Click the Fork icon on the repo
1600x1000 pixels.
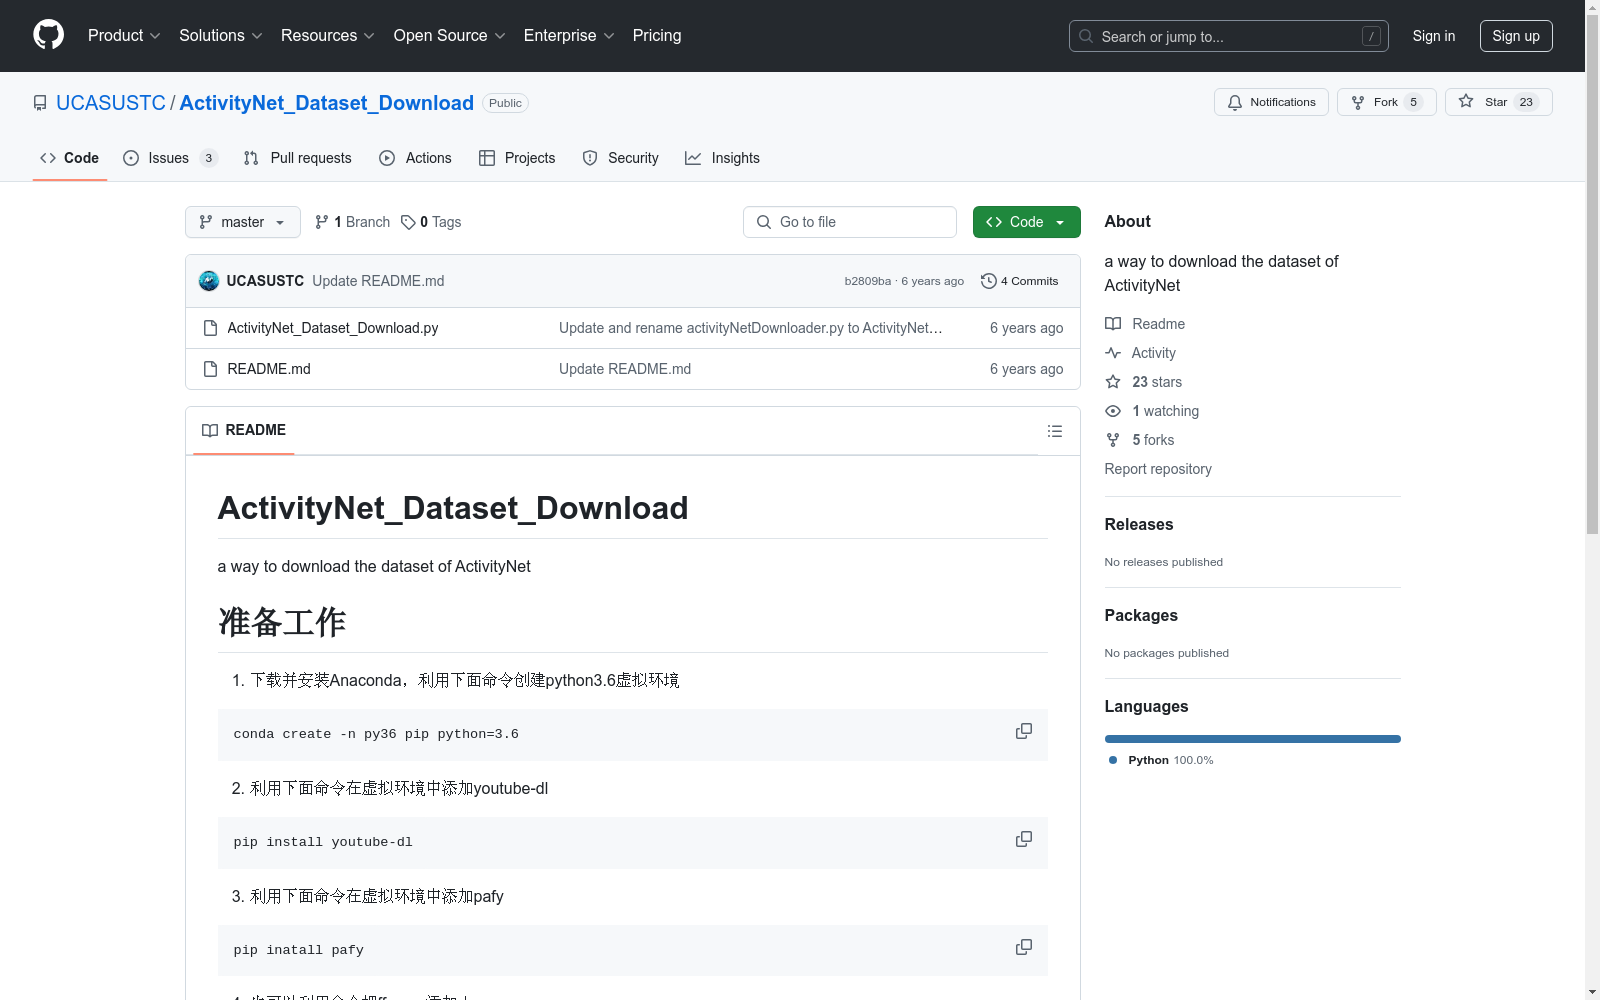click(1358, 102)
